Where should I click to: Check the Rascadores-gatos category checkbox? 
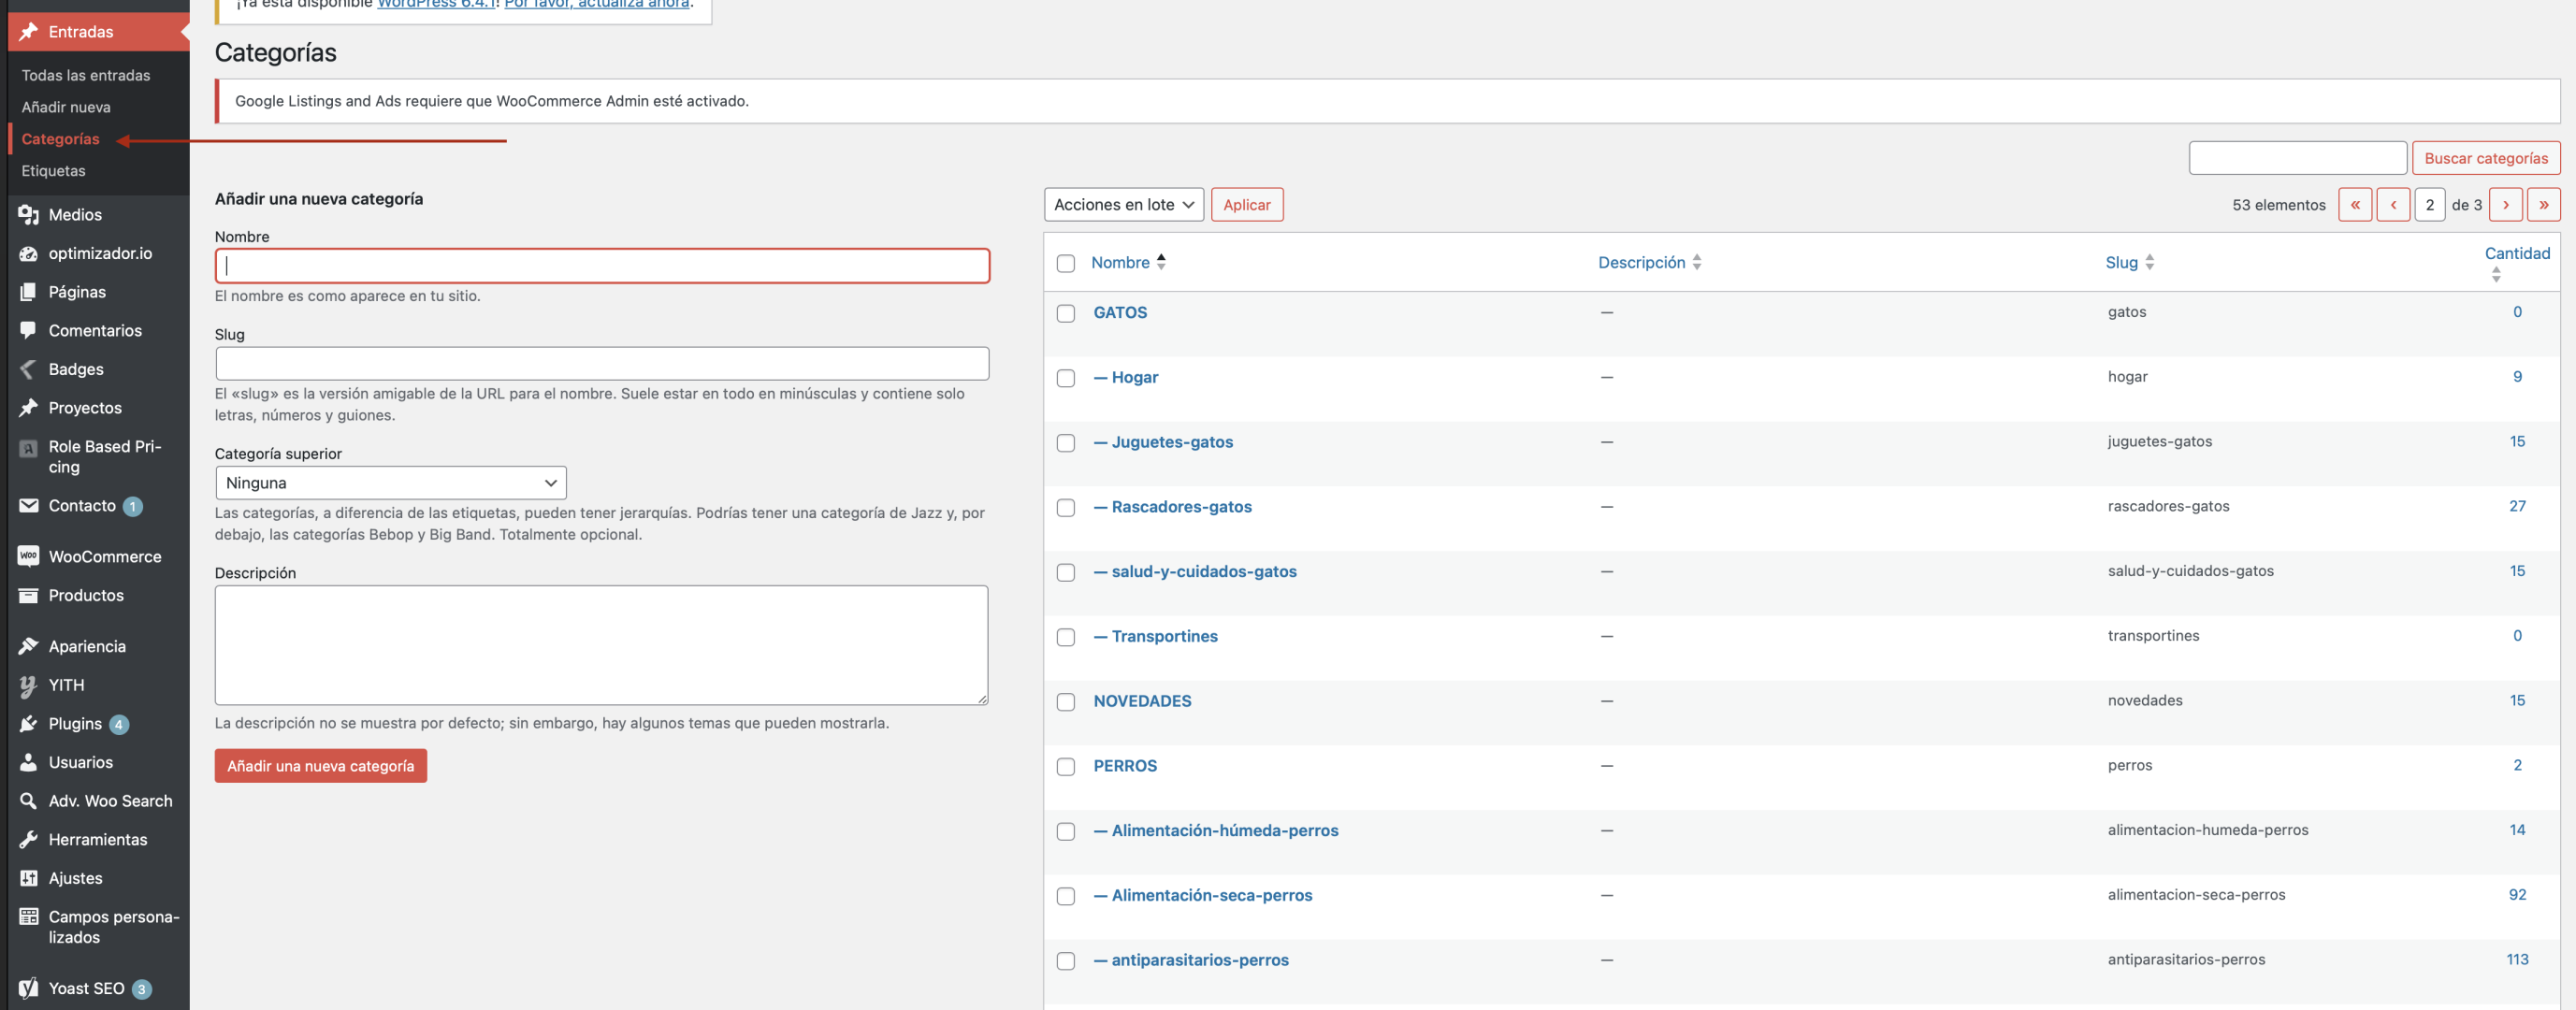pyautogui.click(x=1066, y=508)
